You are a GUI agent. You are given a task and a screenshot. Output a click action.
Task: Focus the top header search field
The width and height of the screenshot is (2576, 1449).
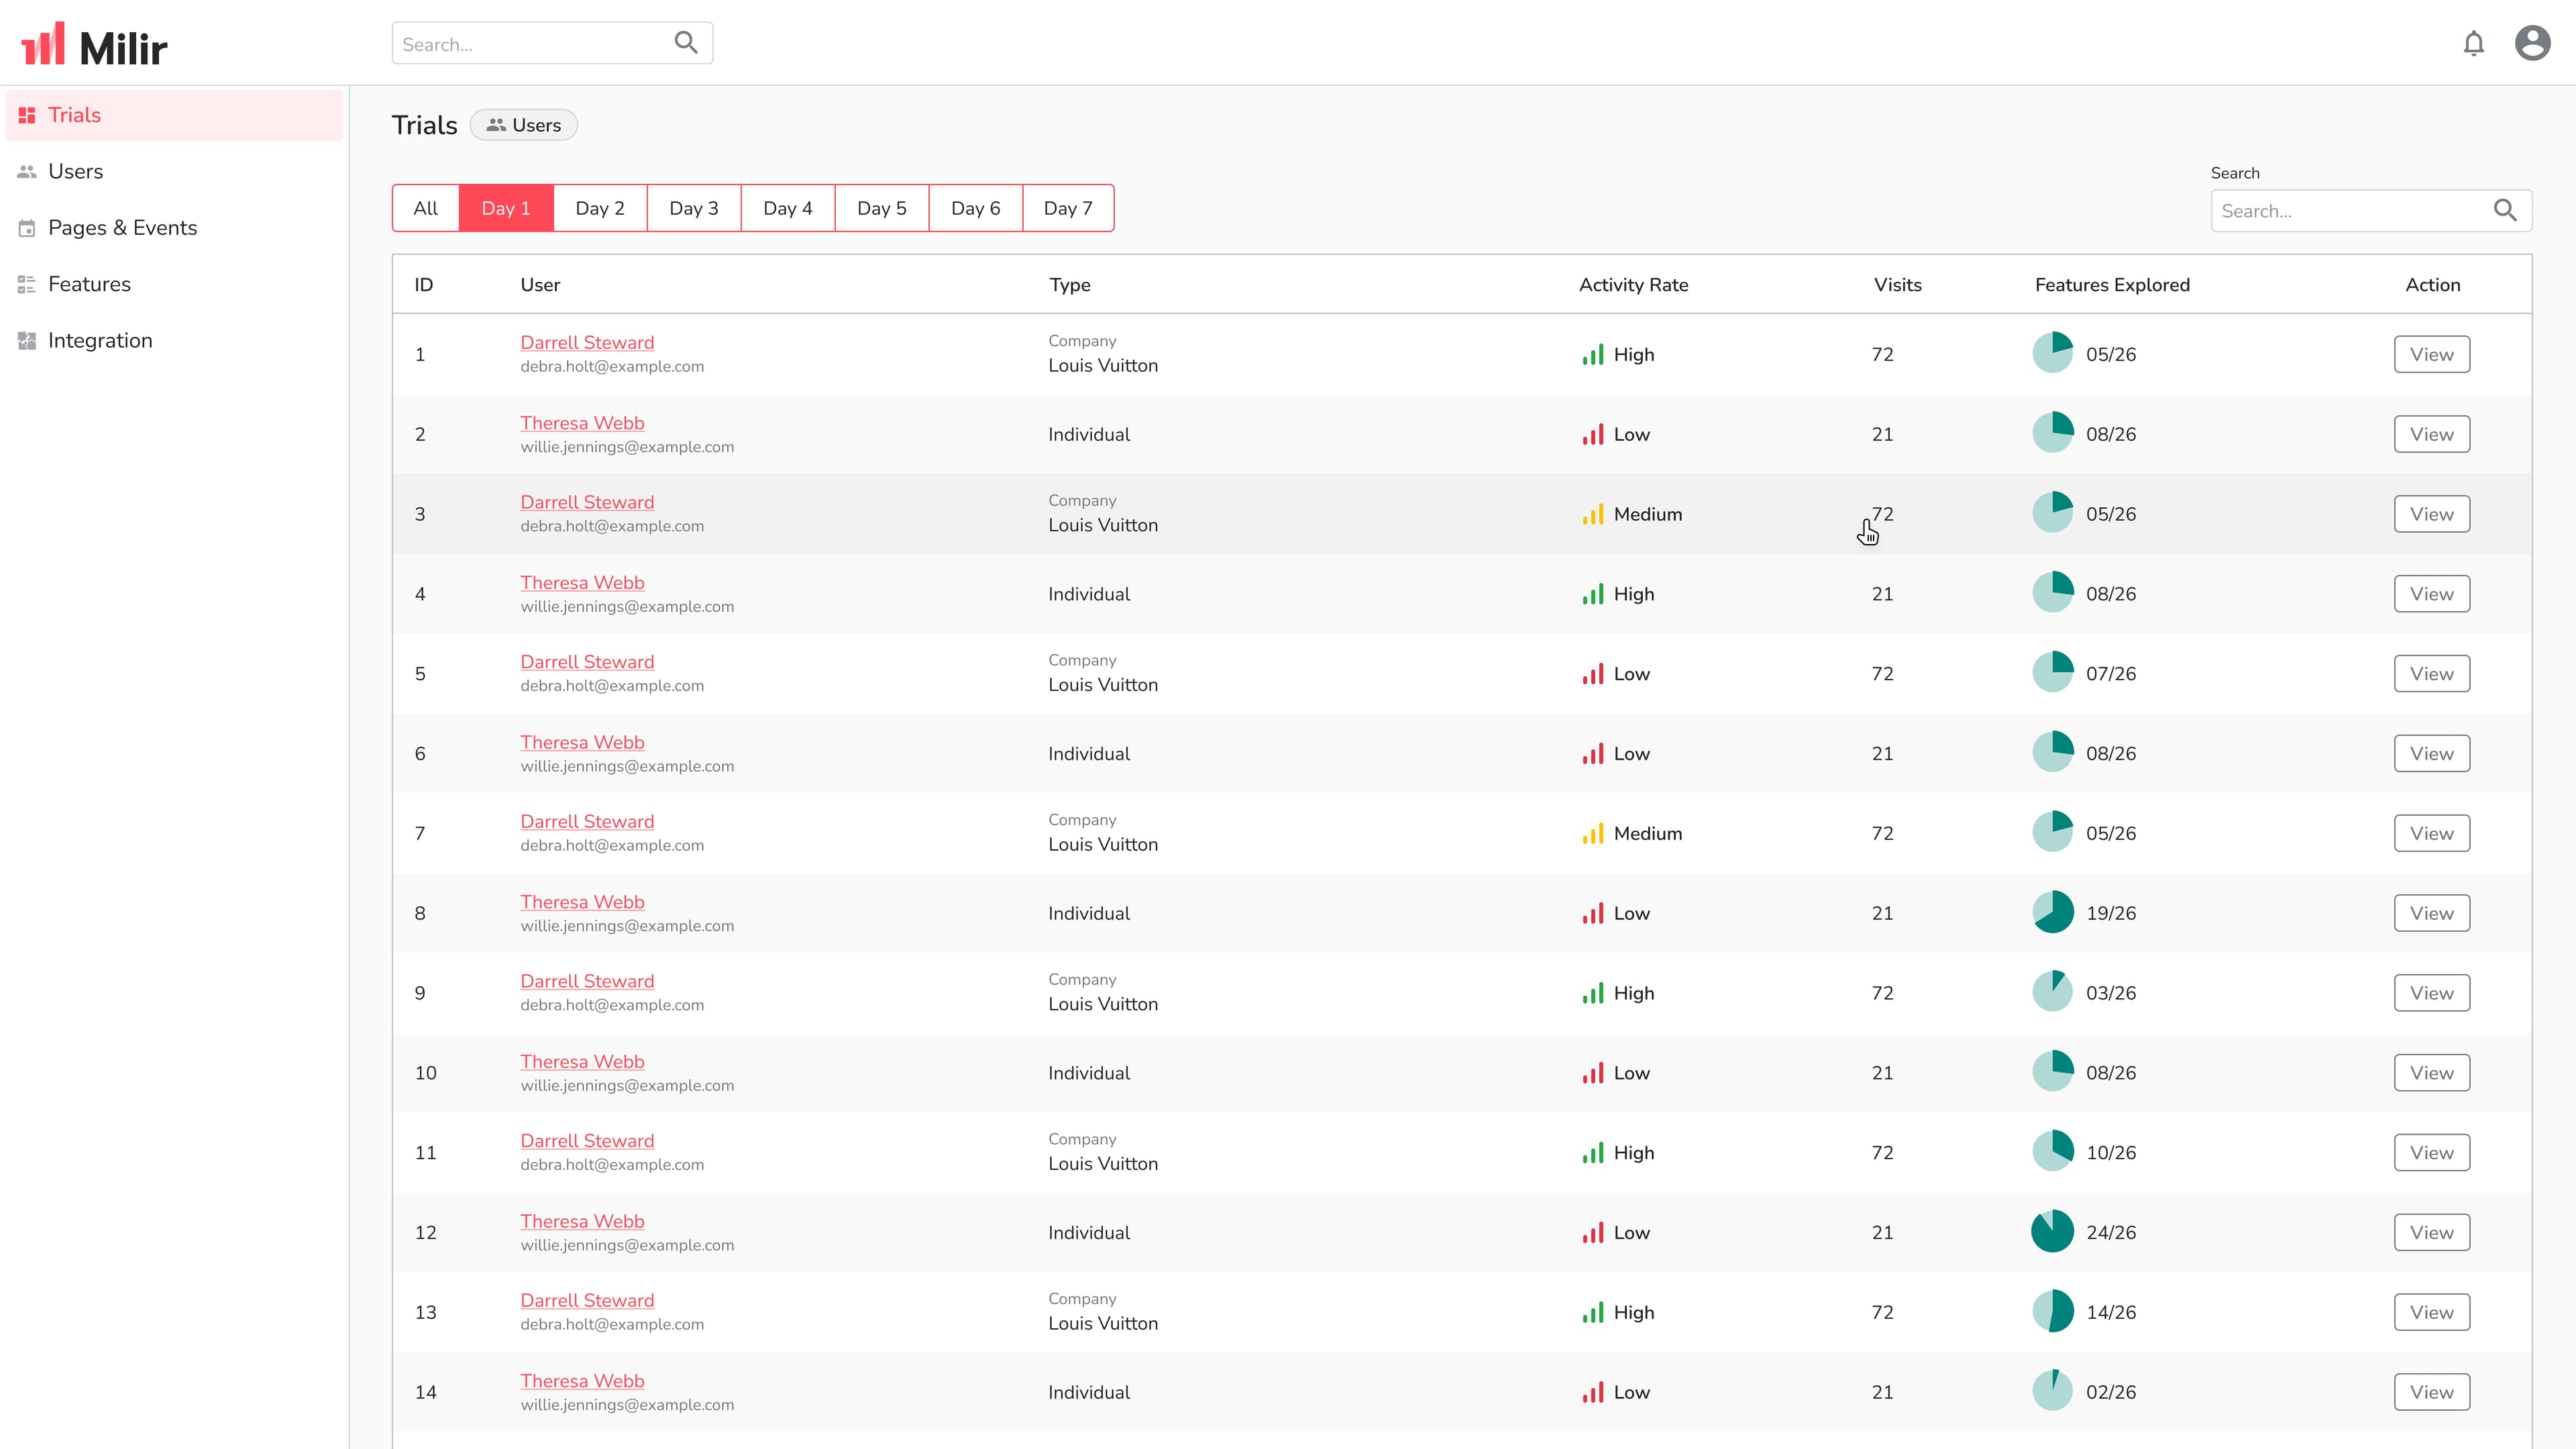(552, 43)
